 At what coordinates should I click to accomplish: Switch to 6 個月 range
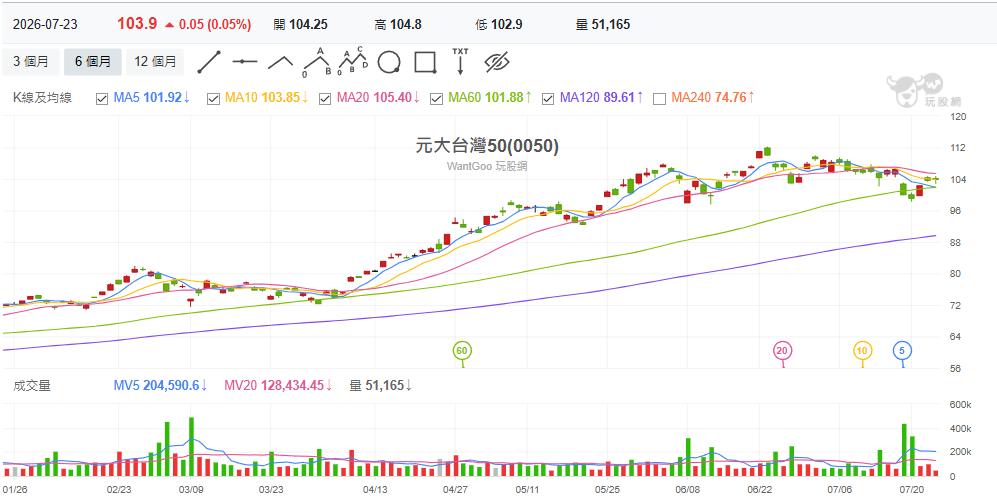click(x=93, y=62)
